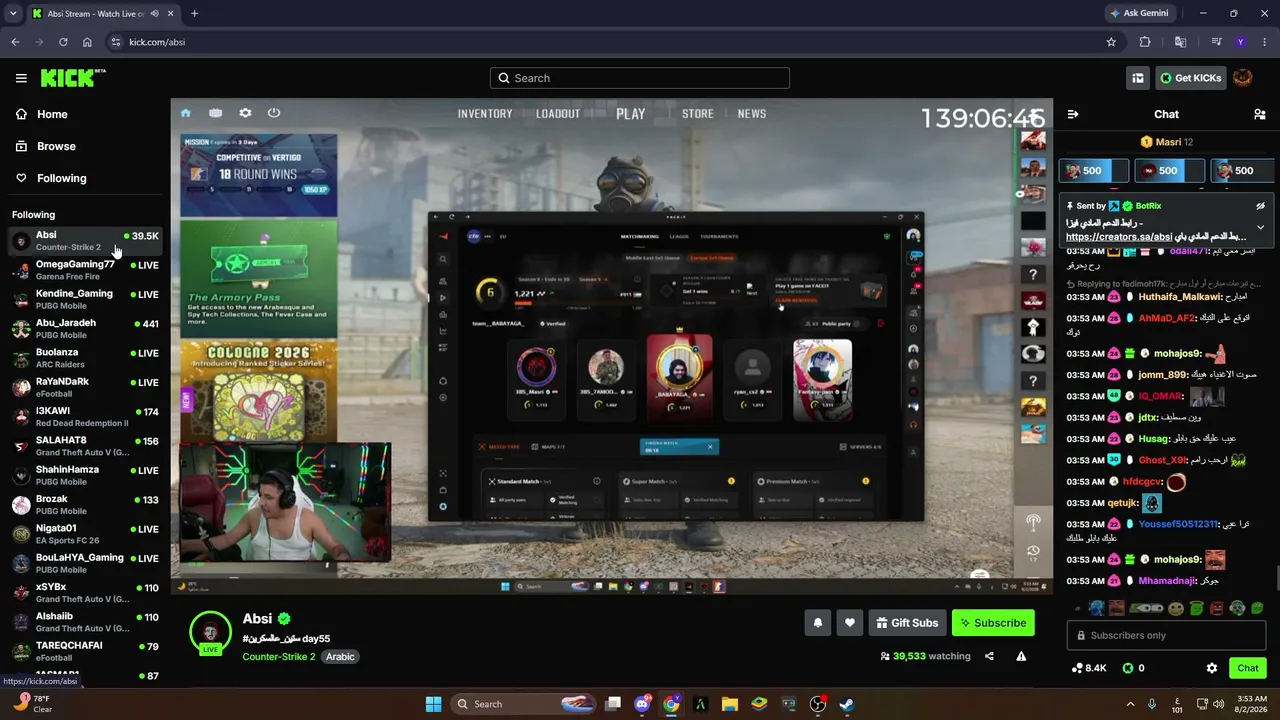The height and width of the screenshot is (720, 1280).
Task: Collapse the chat panel with the arrow icon
Action: point(1073,114)
